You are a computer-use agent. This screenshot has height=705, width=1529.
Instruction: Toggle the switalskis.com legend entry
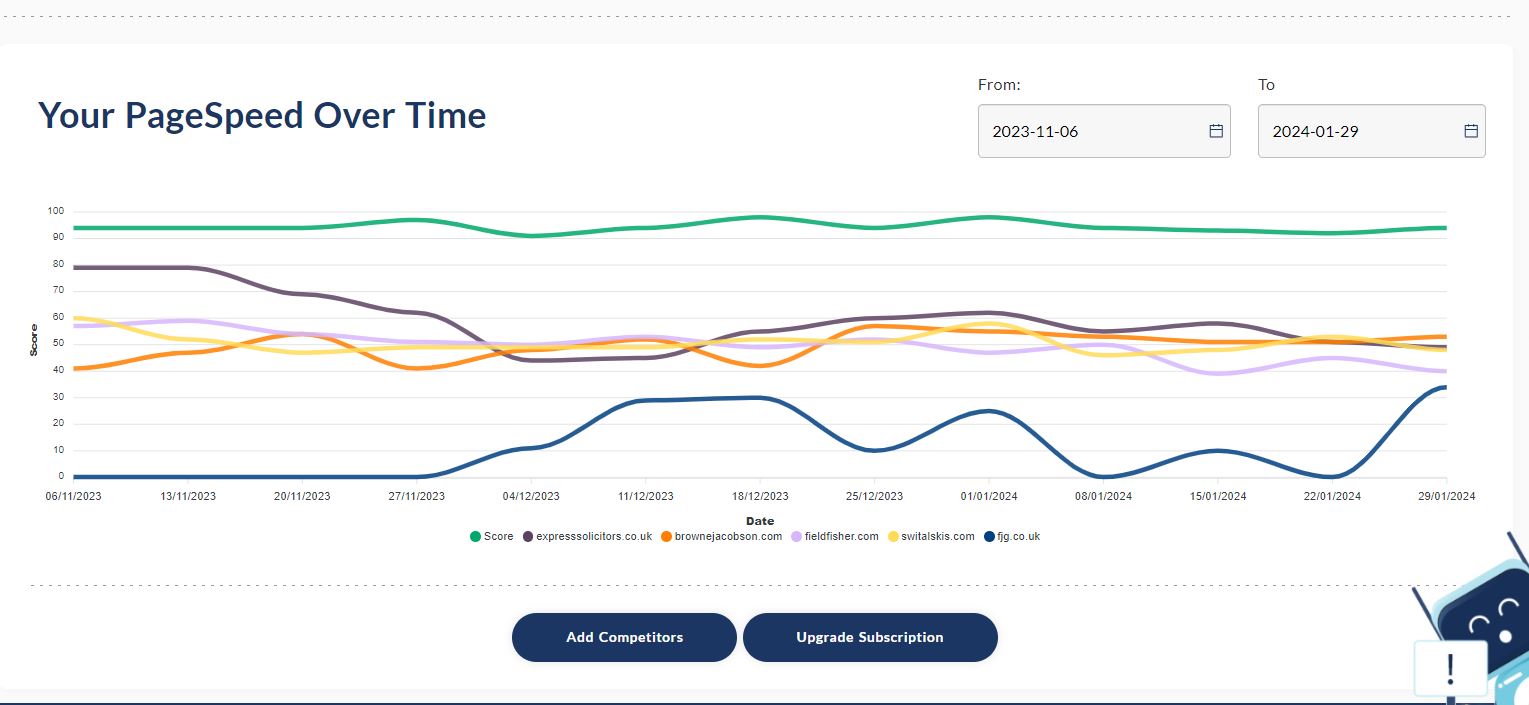930,537
